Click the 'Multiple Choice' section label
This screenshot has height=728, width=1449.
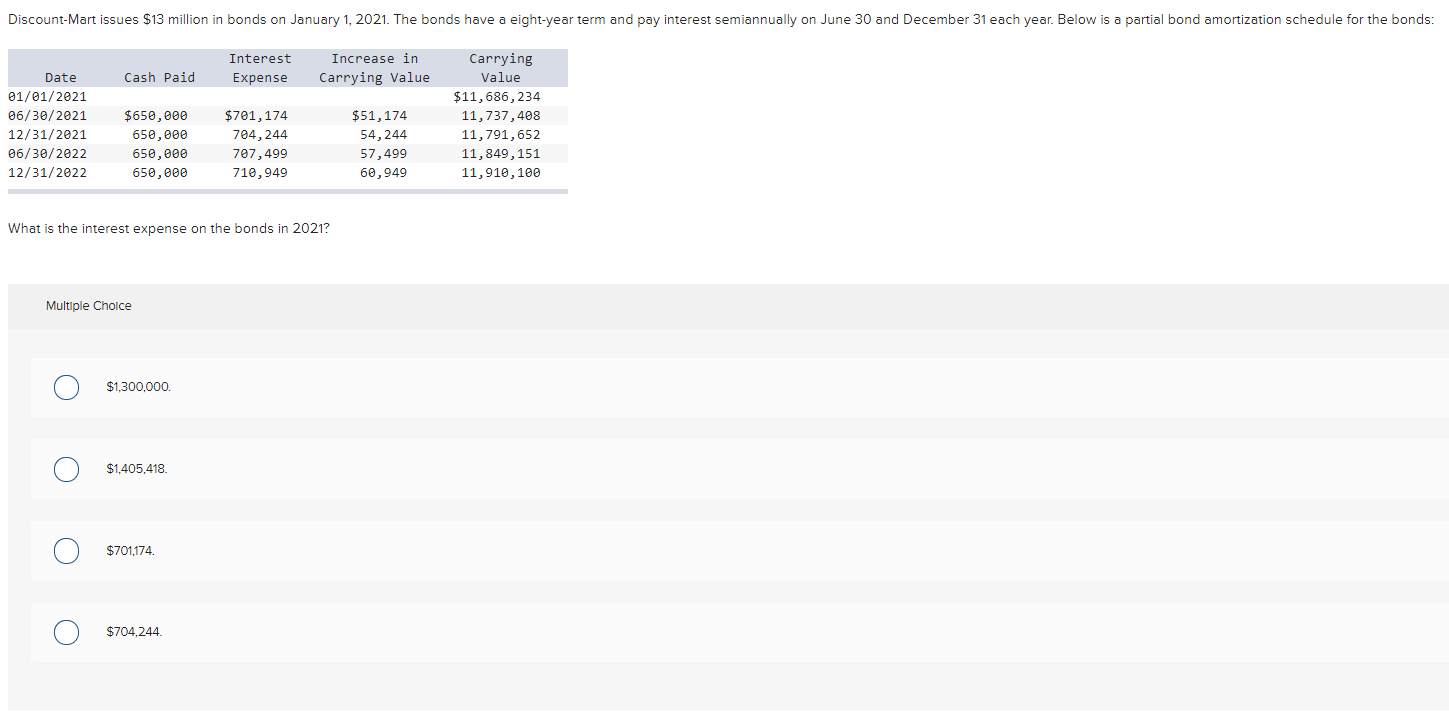89,306
